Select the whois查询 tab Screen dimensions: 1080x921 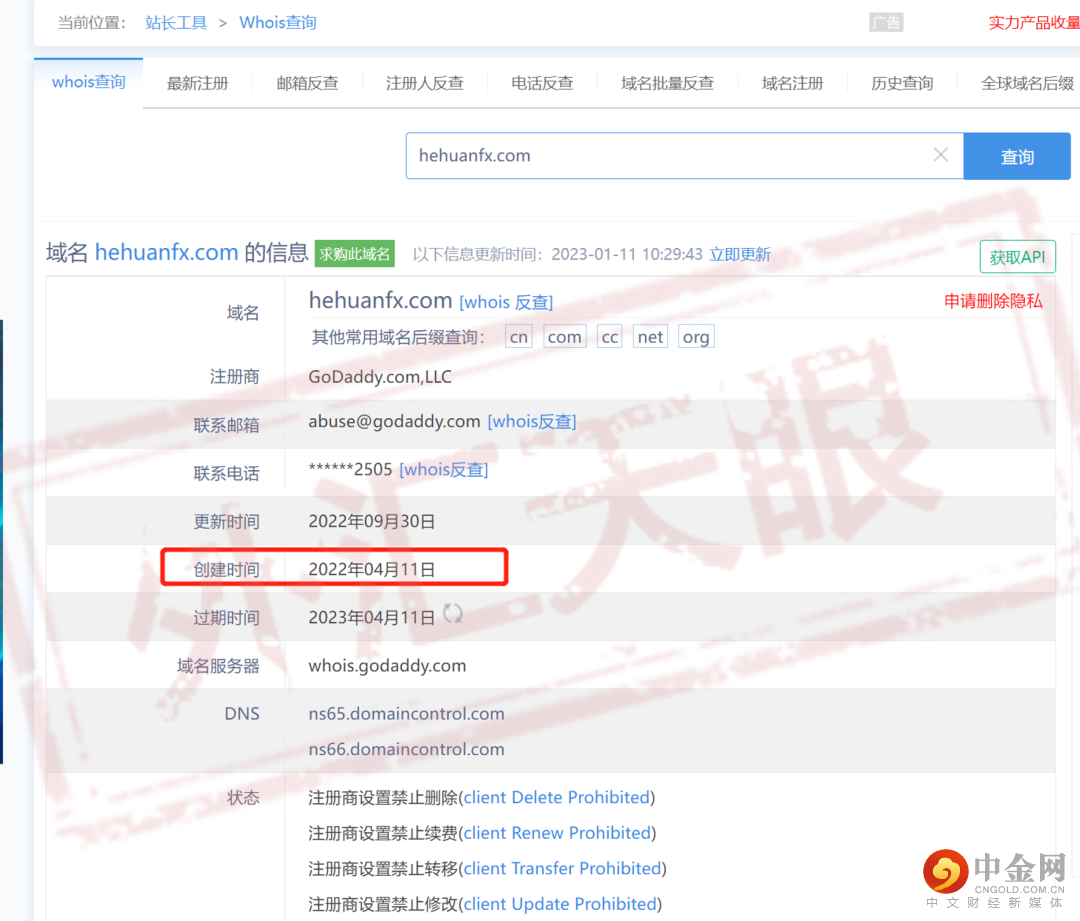(x=89, y=82)
